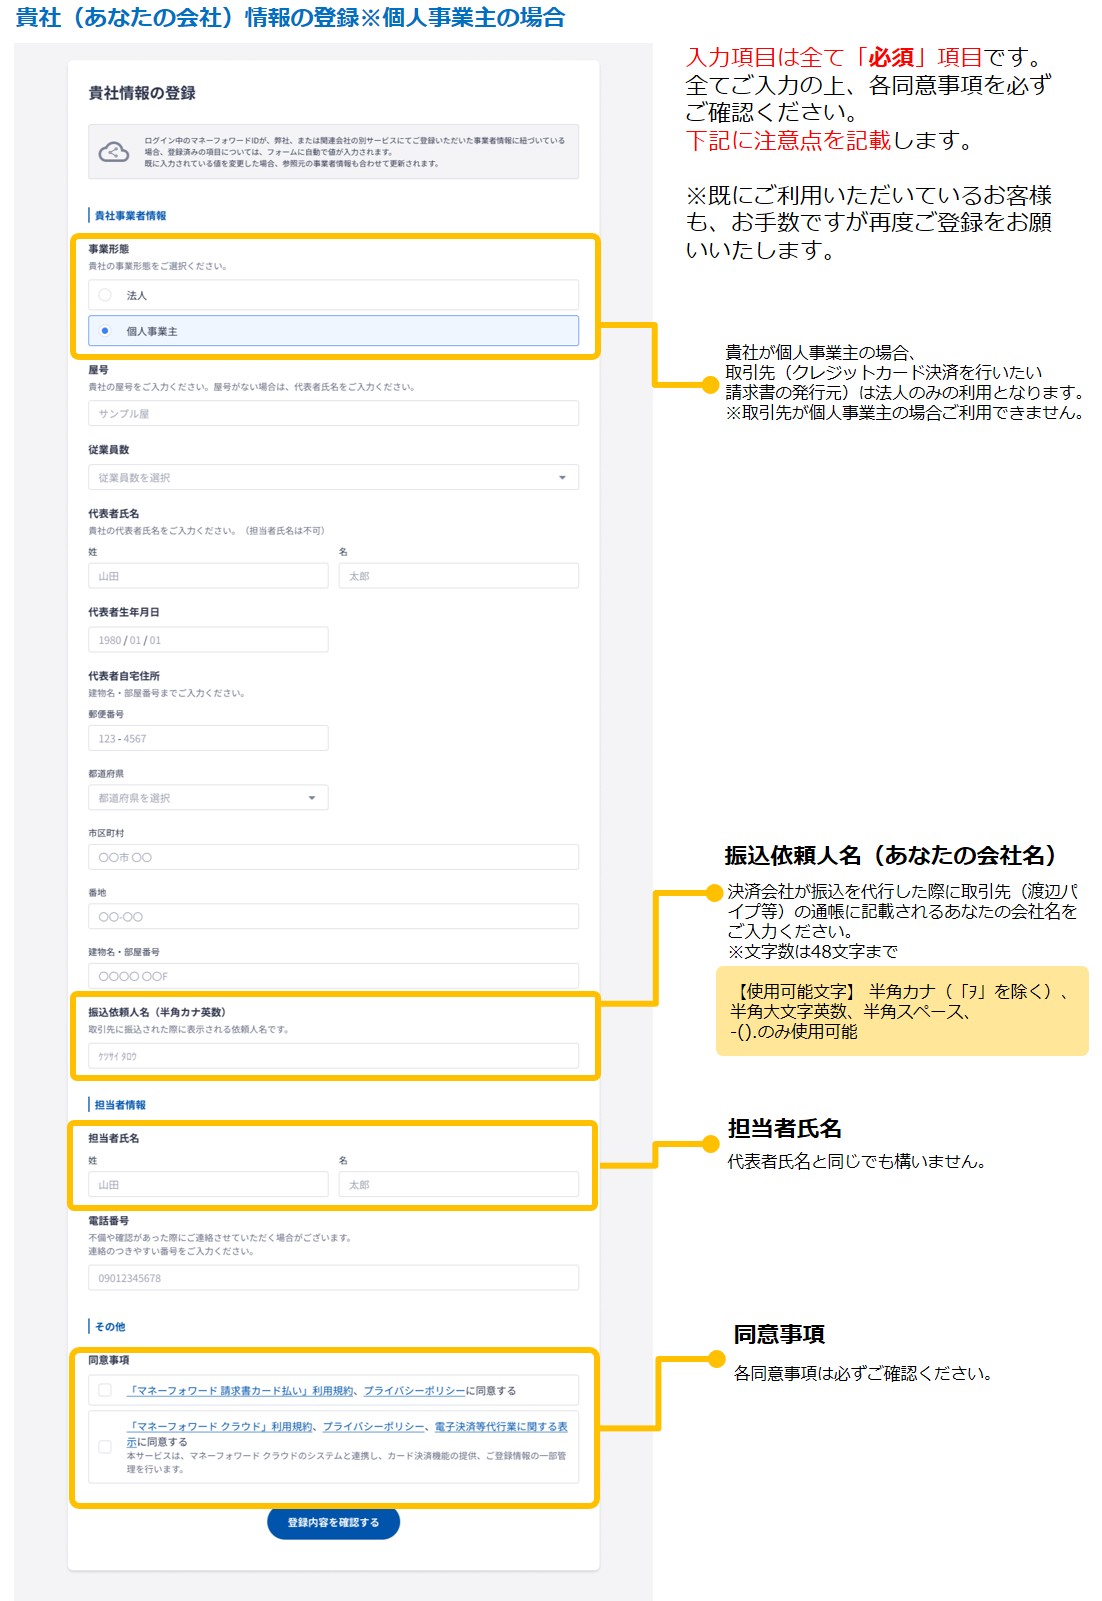The width and height of the screenshot is (1102, 1601).
Task: Click the 従業員数 dropdown arrow
Action: (562, 478)
